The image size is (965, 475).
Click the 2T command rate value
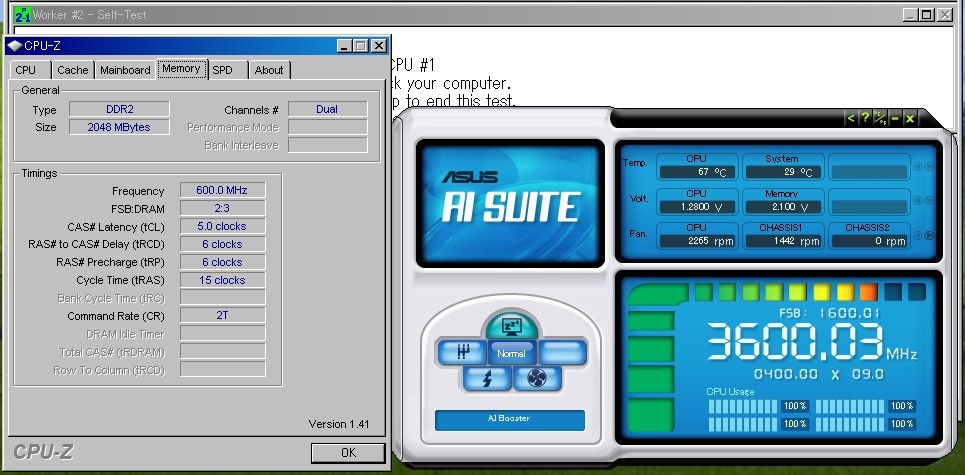click(222, 316)
